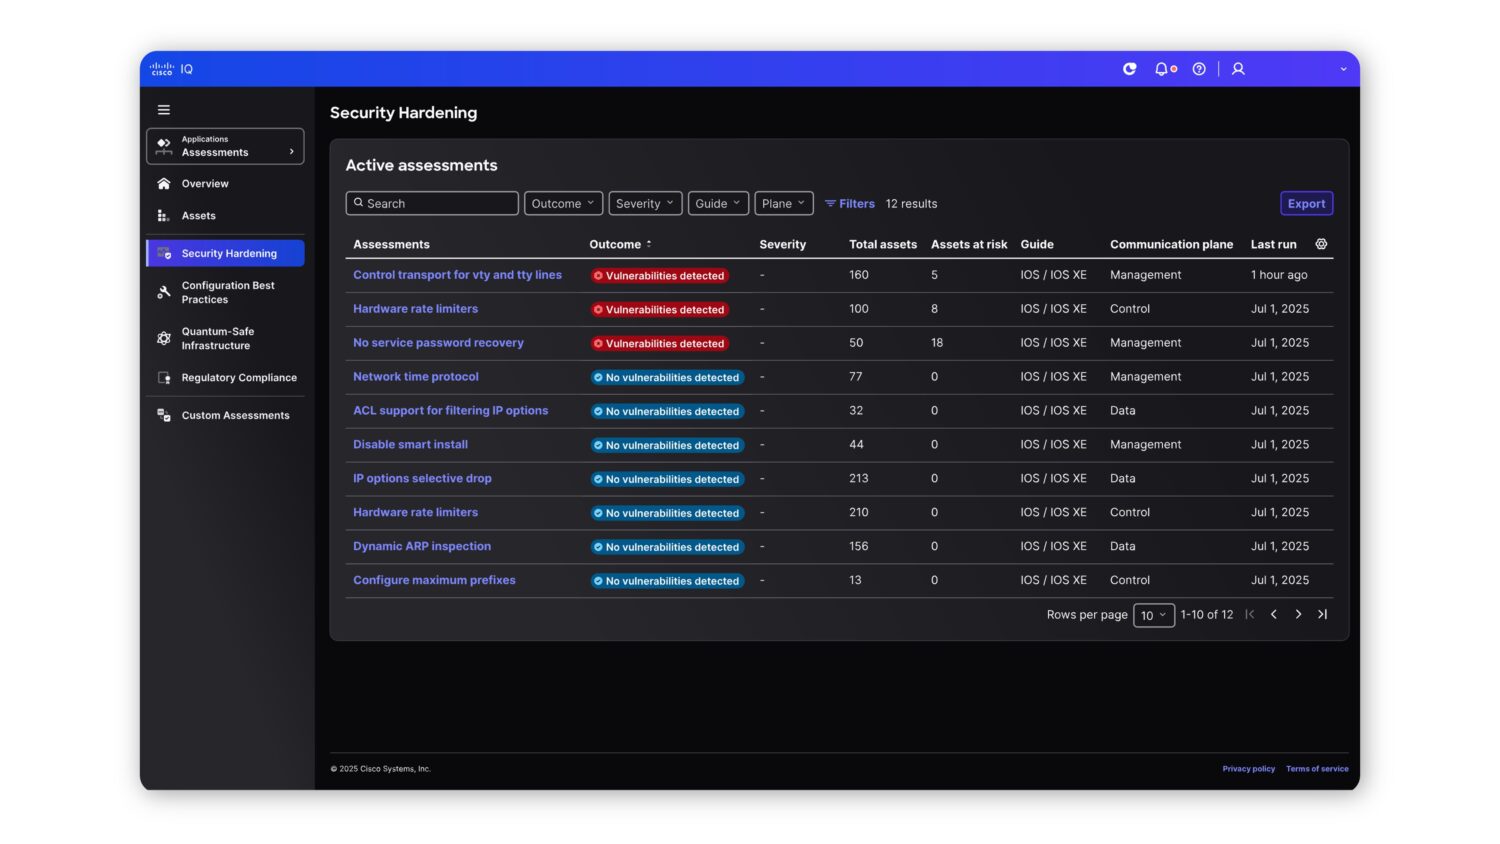The height and width of the screenshot is (844, 1500).
Task: Select Custom Assessments in the sidebar
Action: click(235, 415)
